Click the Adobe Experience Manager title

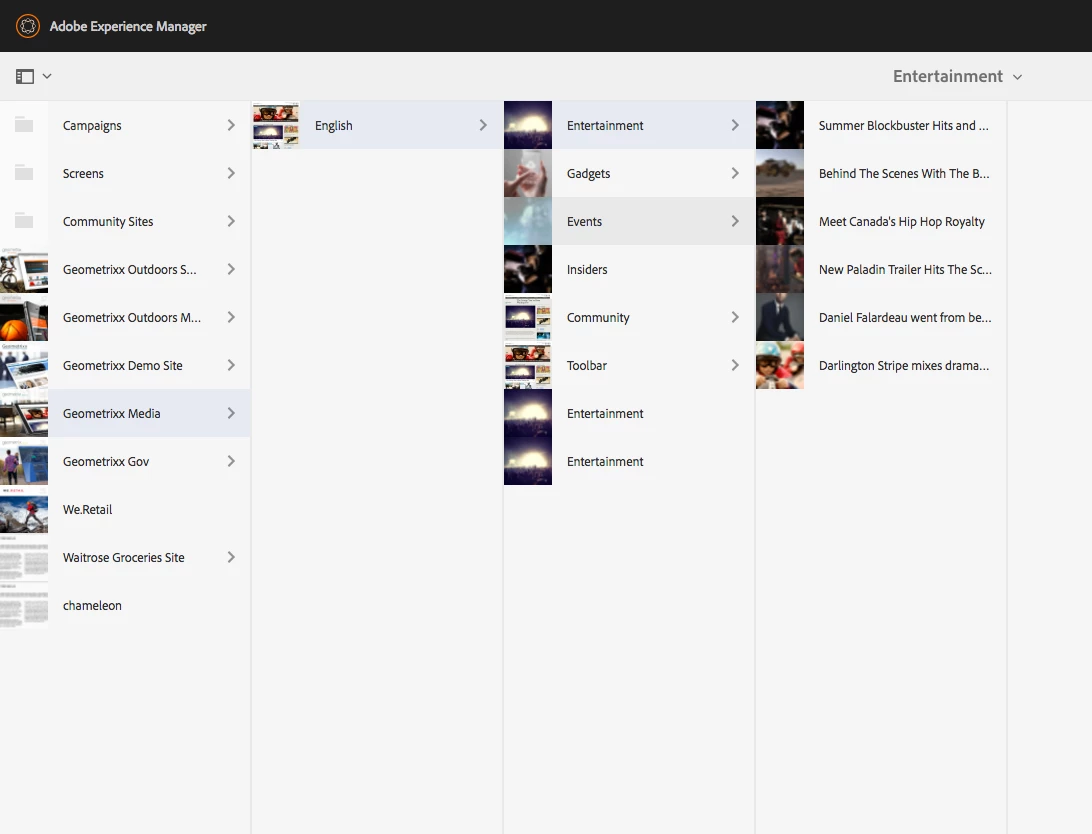click(128, 26)
